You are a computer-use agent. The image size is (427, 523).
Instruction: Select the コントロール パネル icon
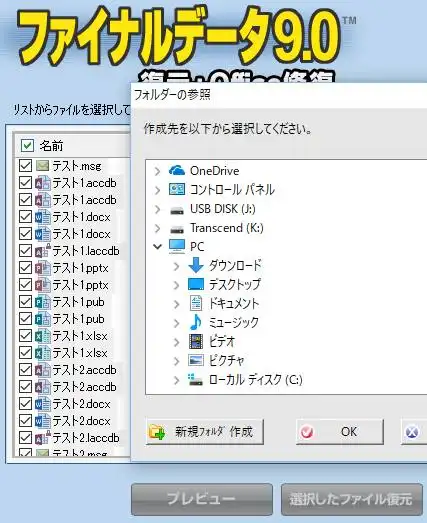[x=177, y=189]
